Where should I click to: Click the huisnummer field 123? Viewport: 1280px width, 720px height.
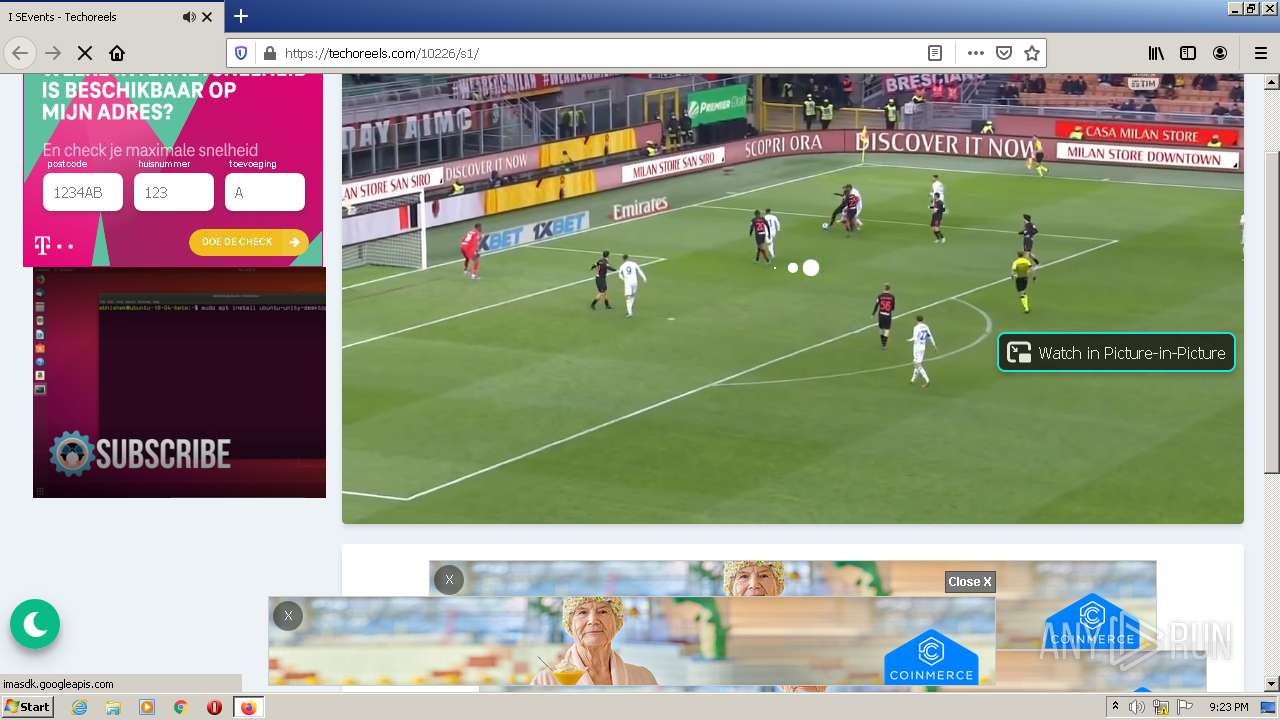tap(174, 192)
